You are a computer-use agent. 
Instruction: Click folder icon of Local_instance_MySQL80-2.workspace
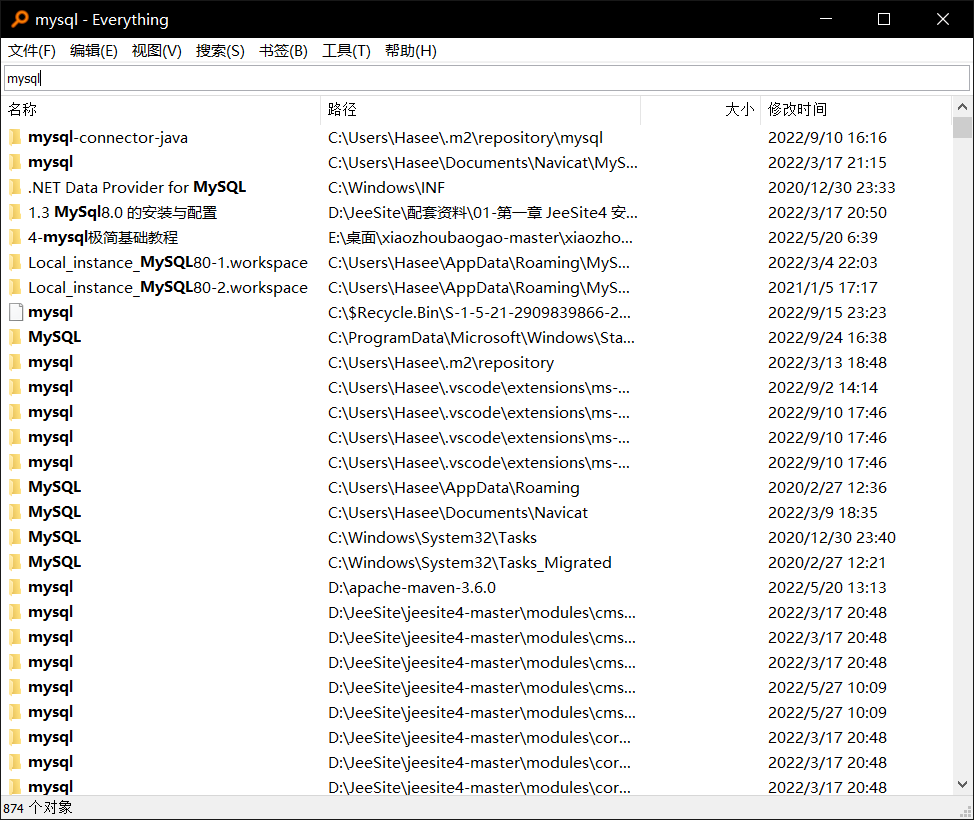click(x=16, y=288)
